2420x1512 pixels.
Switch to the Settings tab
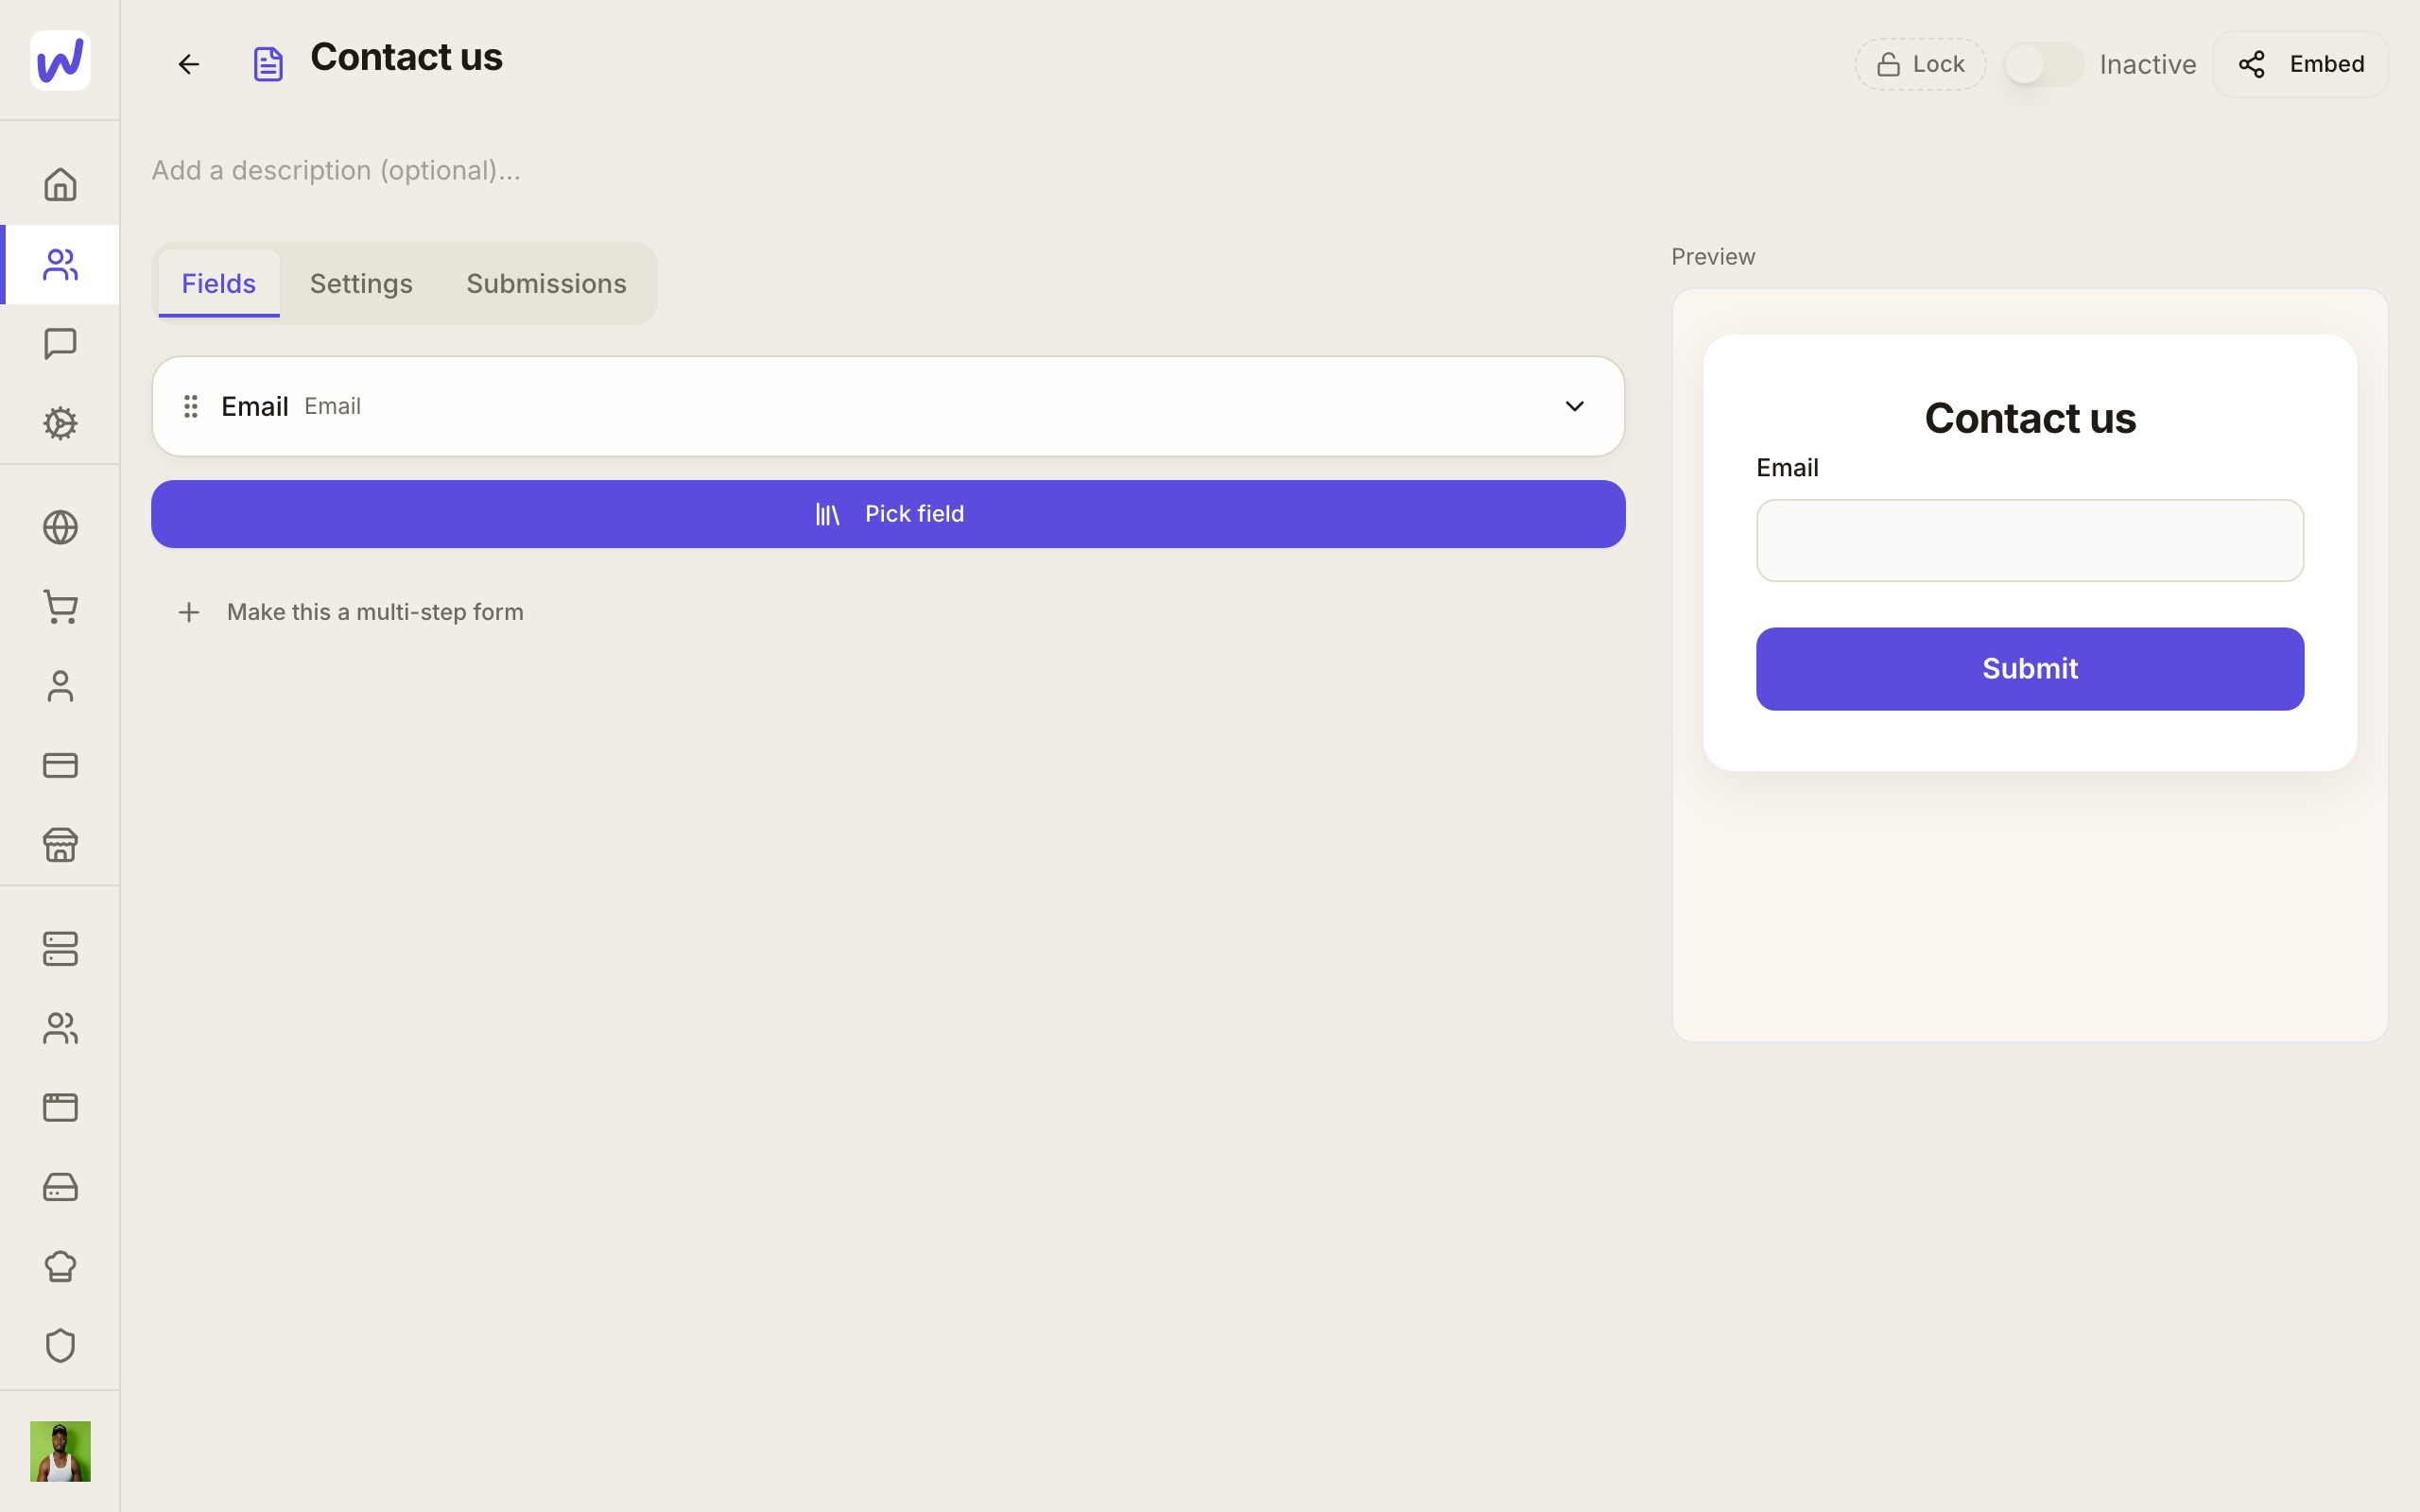(361, 283)
